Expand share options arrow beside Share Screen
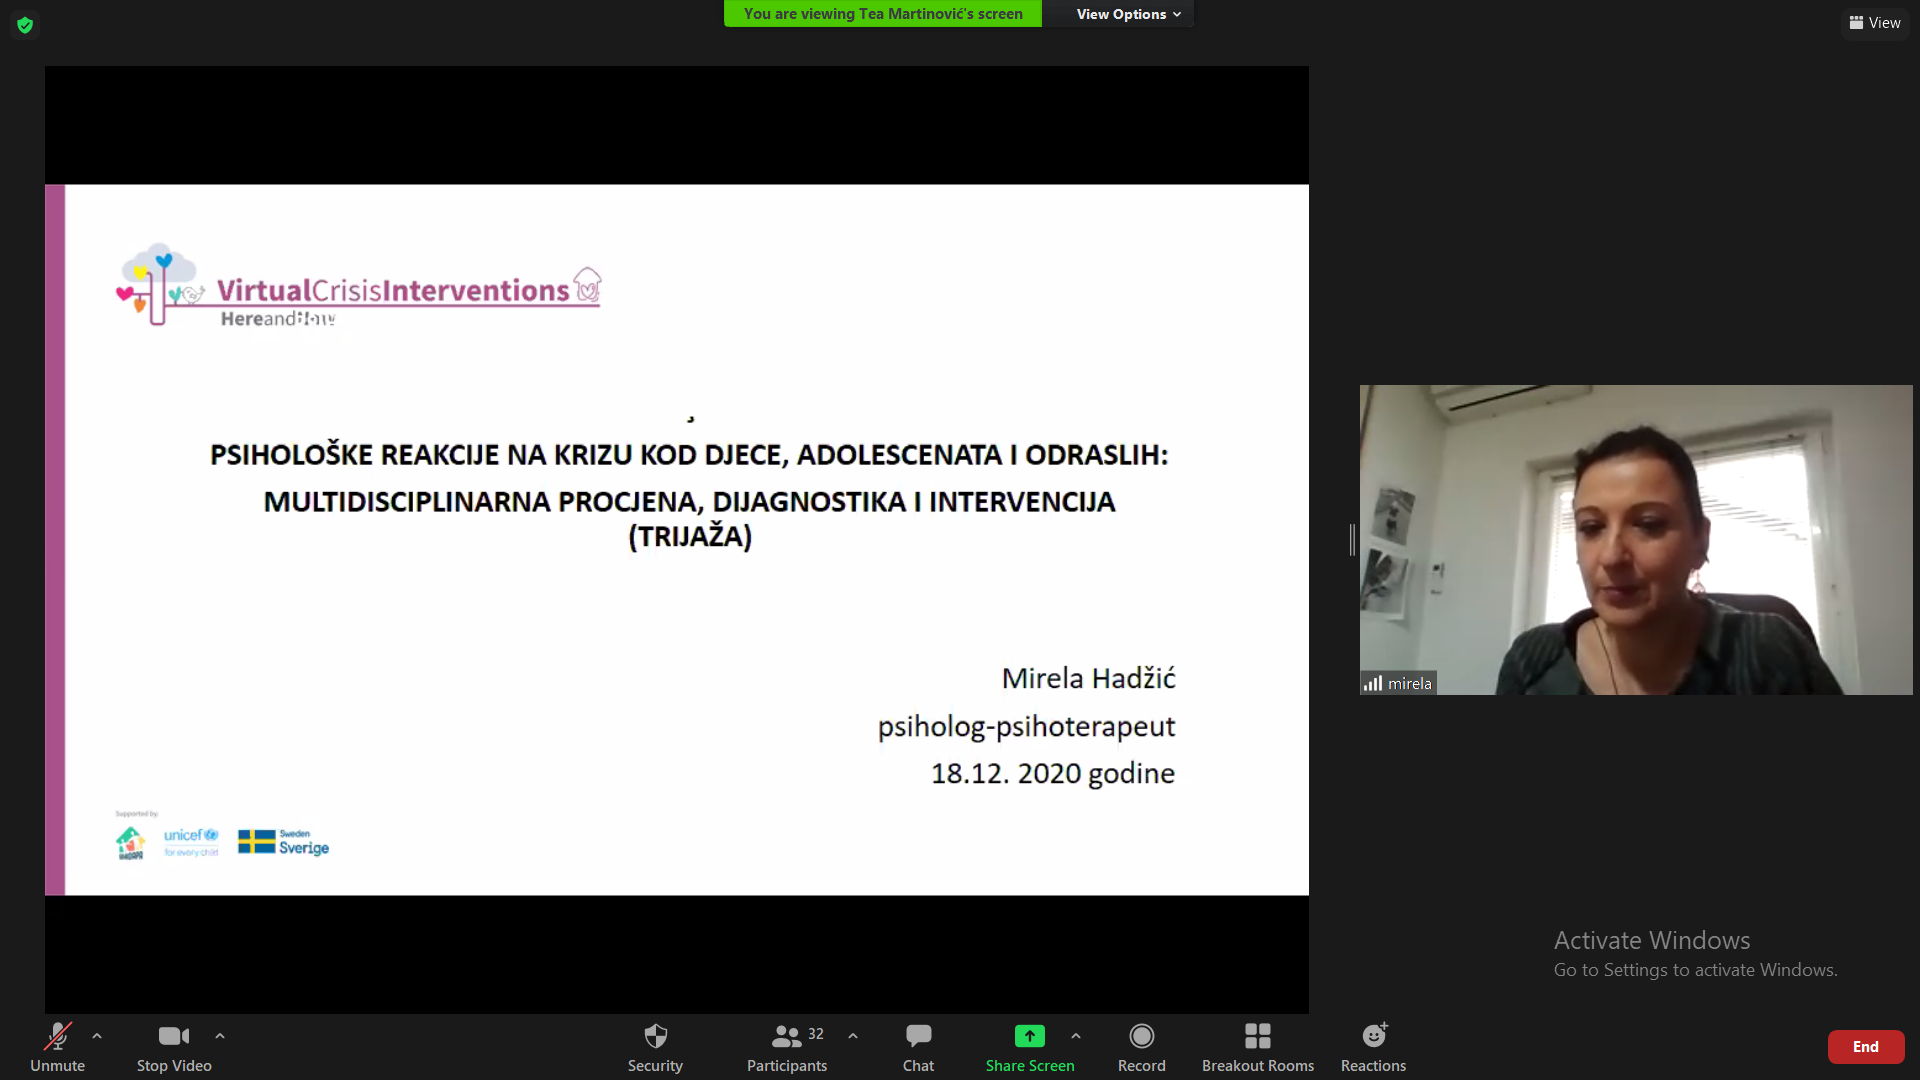 [x=1076, y=1036]
